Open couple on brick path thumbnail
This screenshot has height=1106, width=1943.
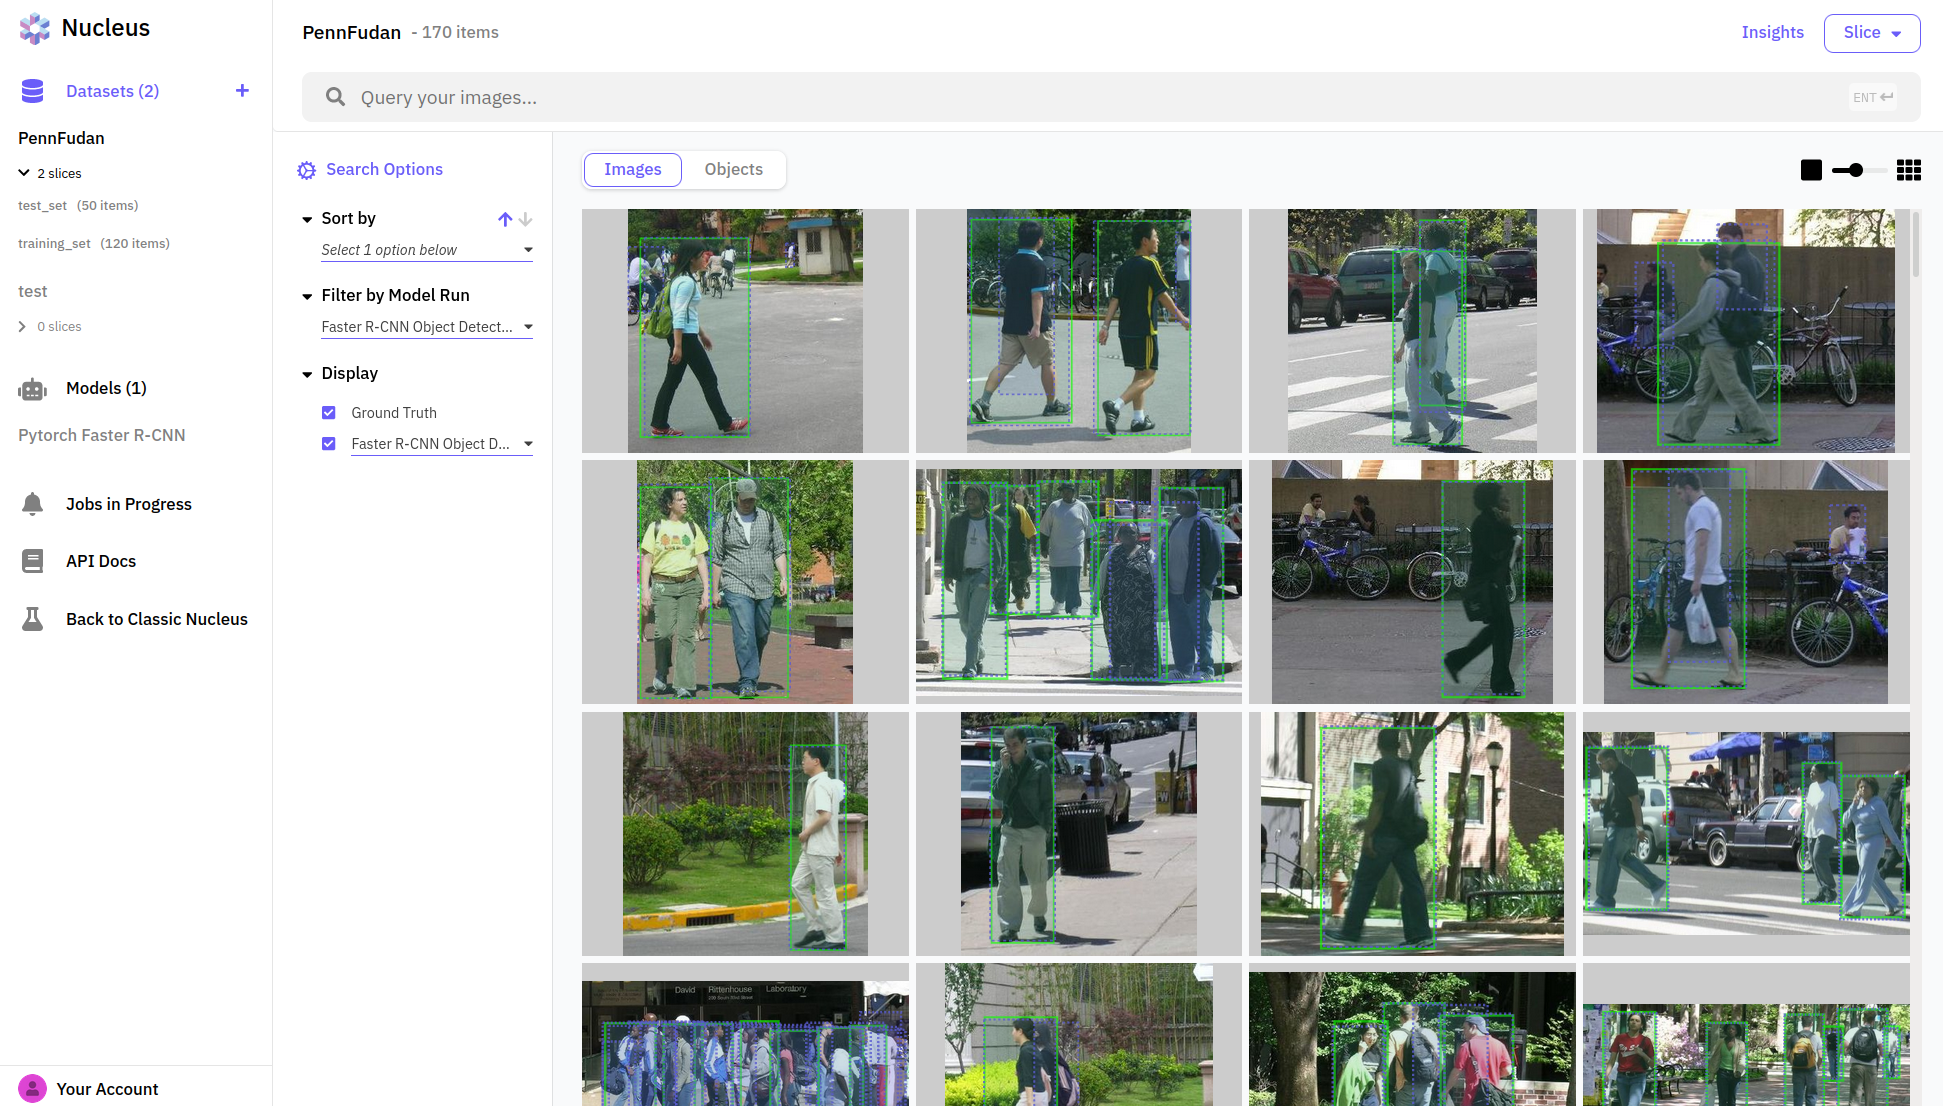(745, 582)
